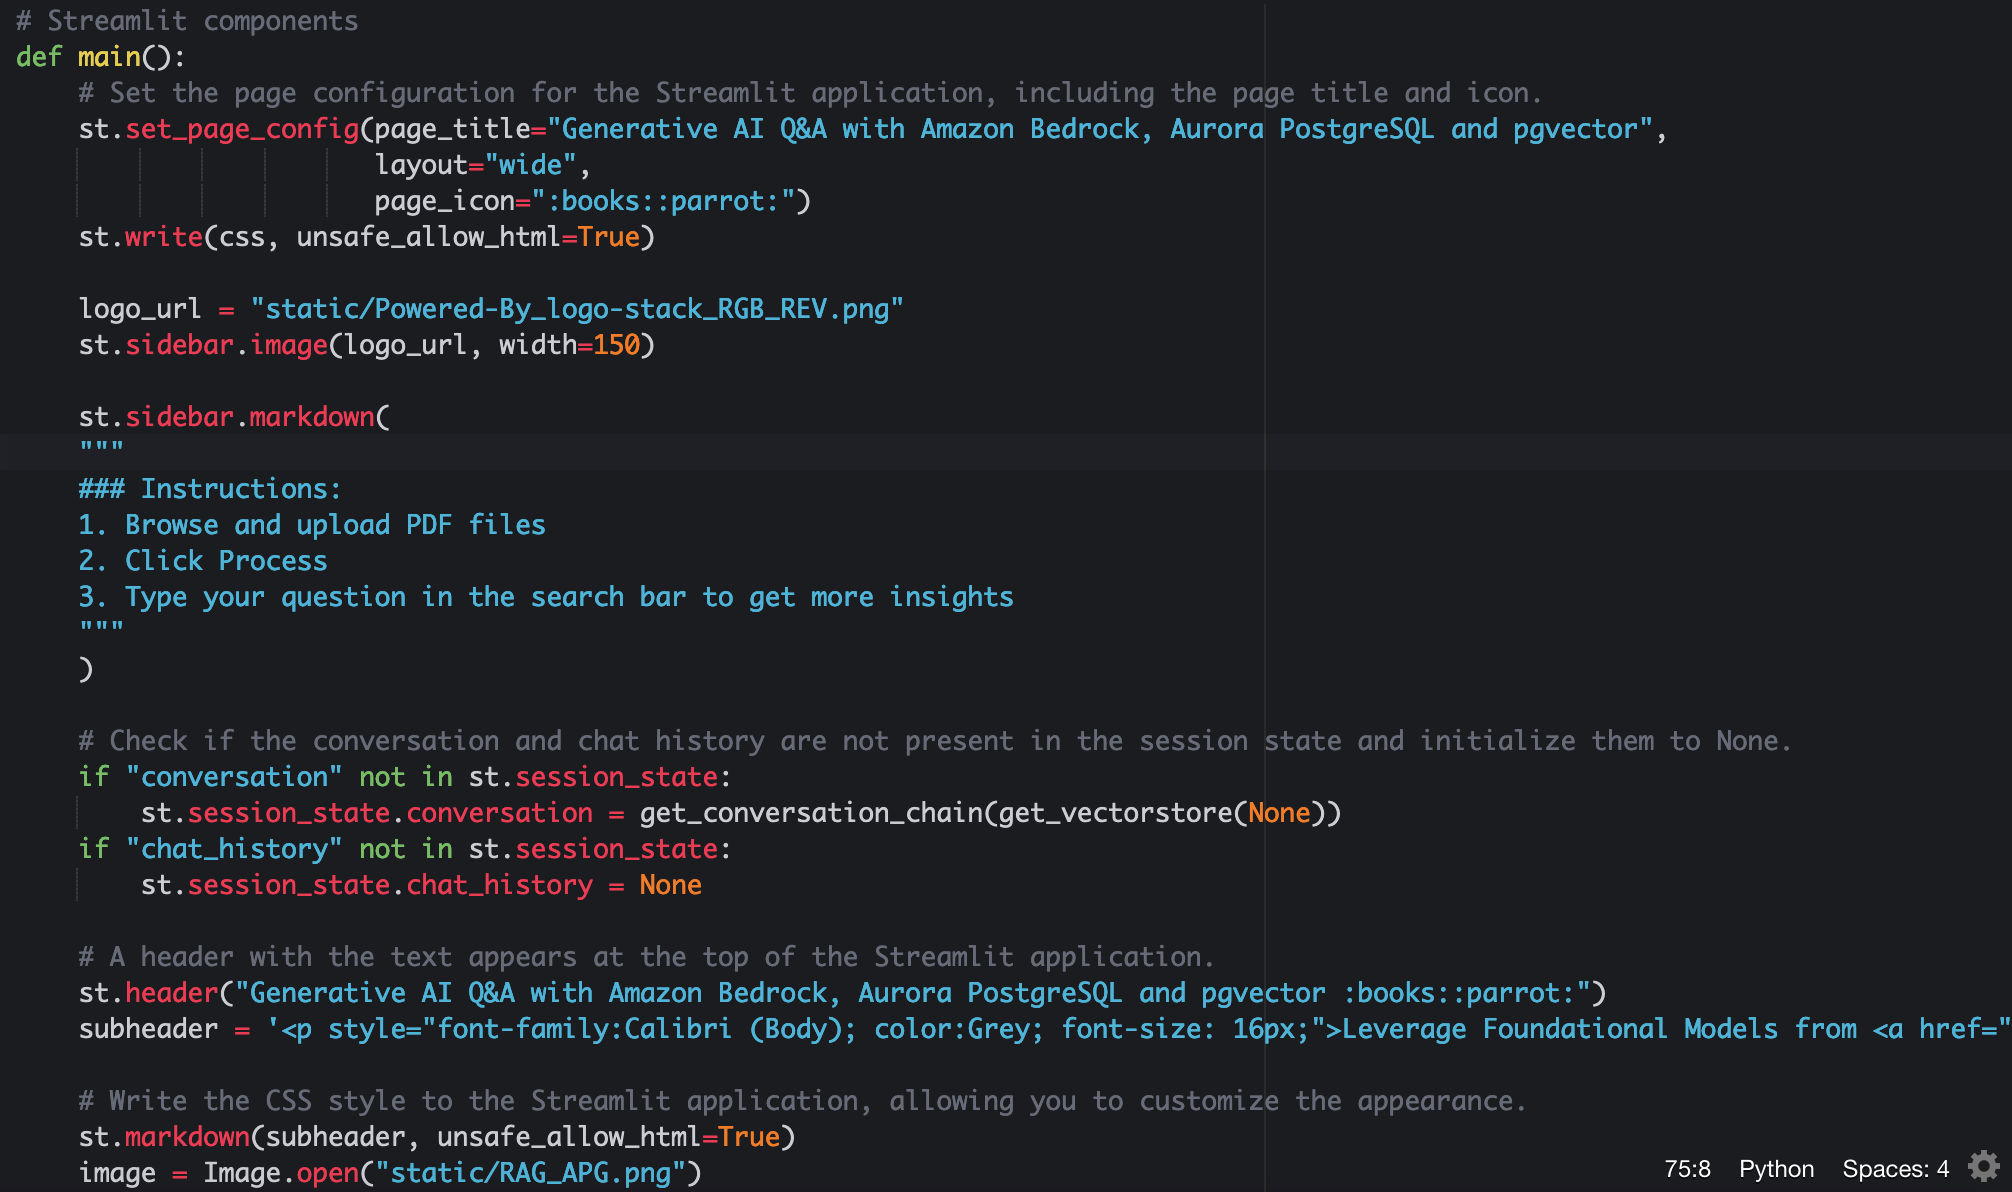Click the "chat_history" string in the if statement

coord(234,849)
